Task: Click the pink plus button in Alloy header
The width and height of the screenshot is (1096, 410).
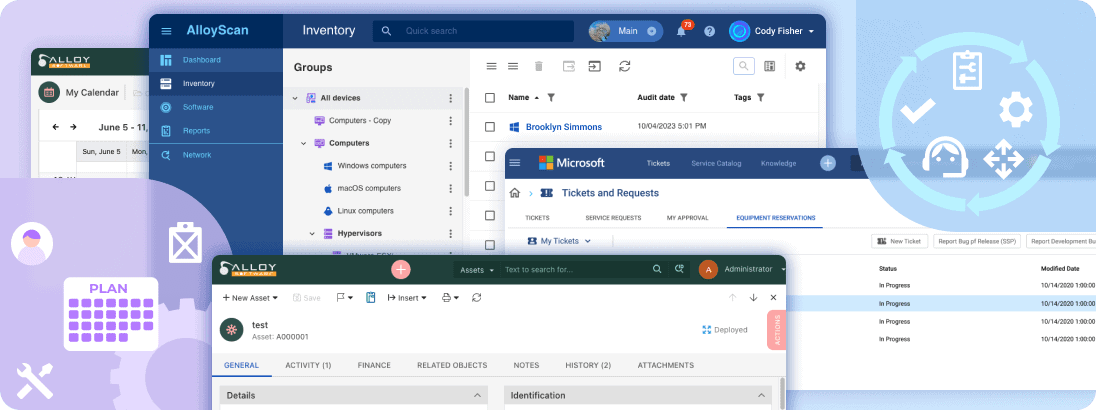Action: [x=401, y=269]
